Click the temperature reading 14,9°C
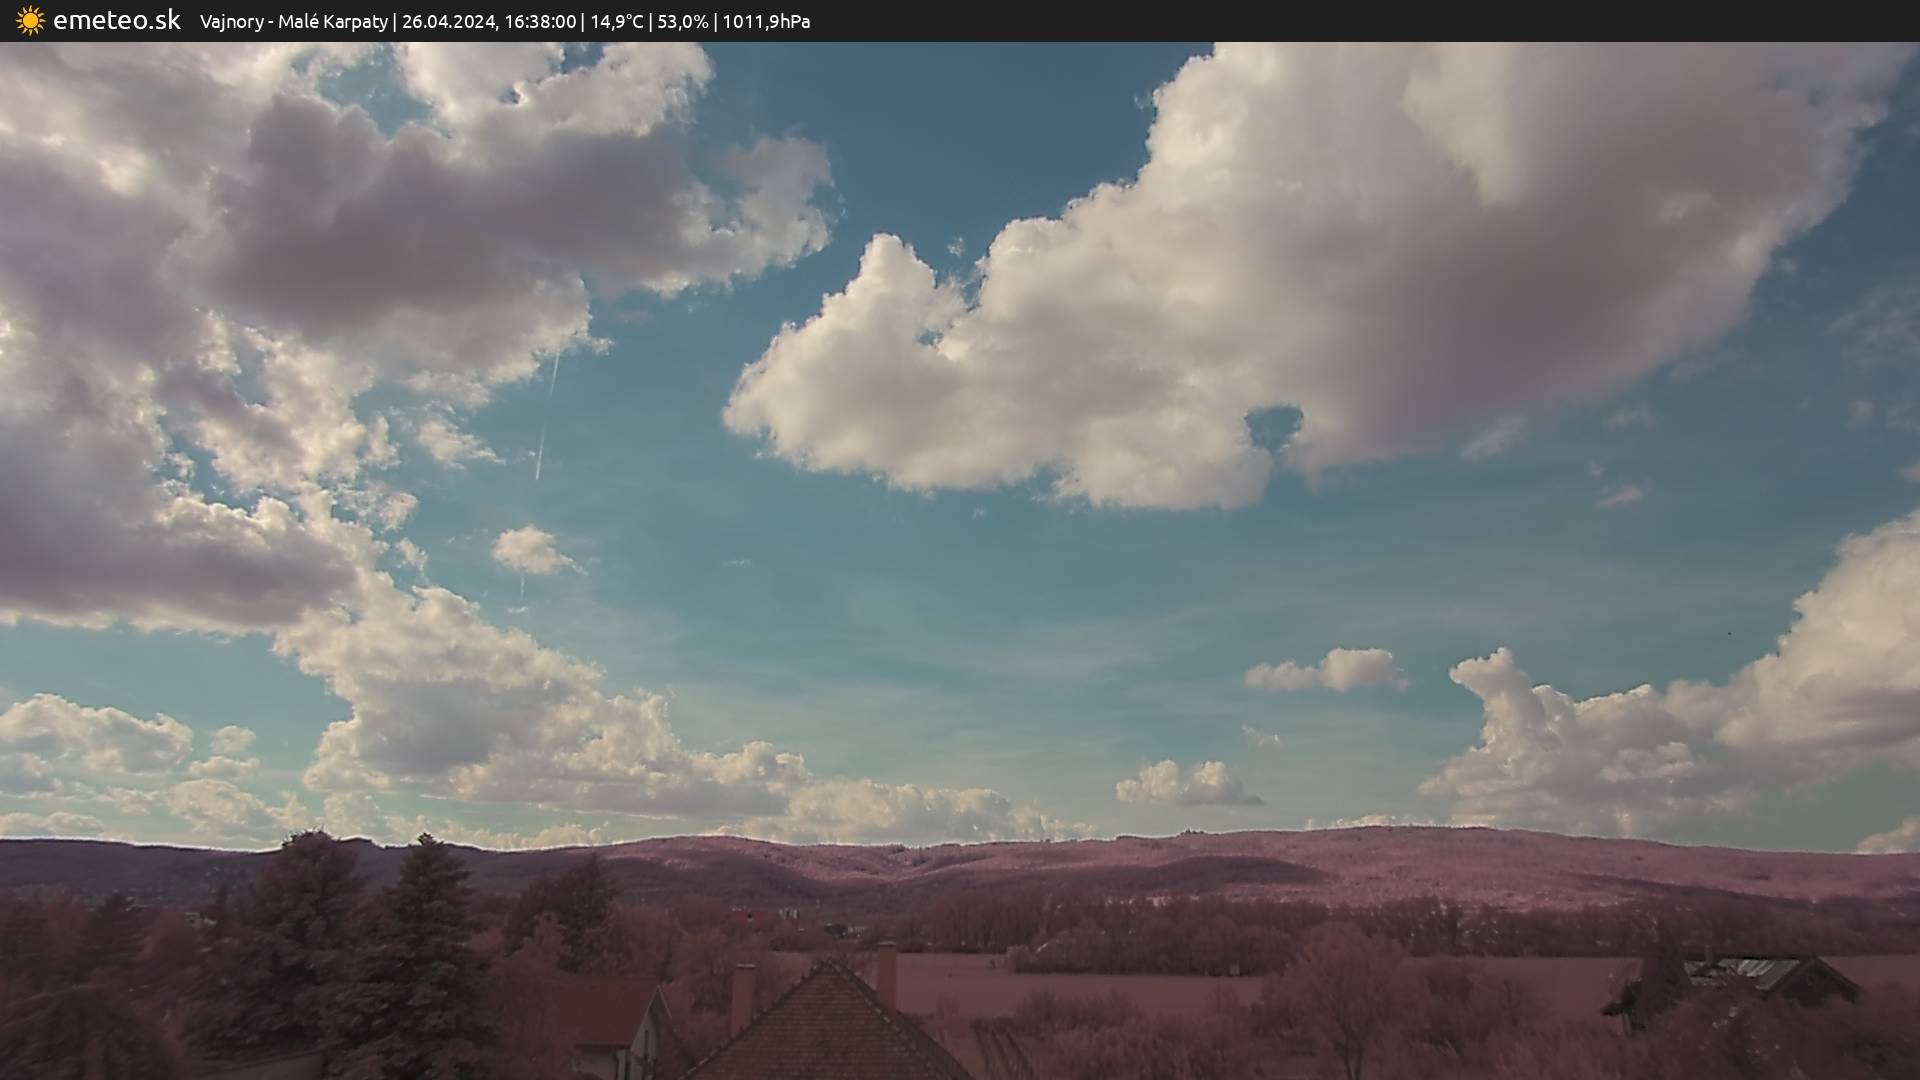 (x=616, y=21)
